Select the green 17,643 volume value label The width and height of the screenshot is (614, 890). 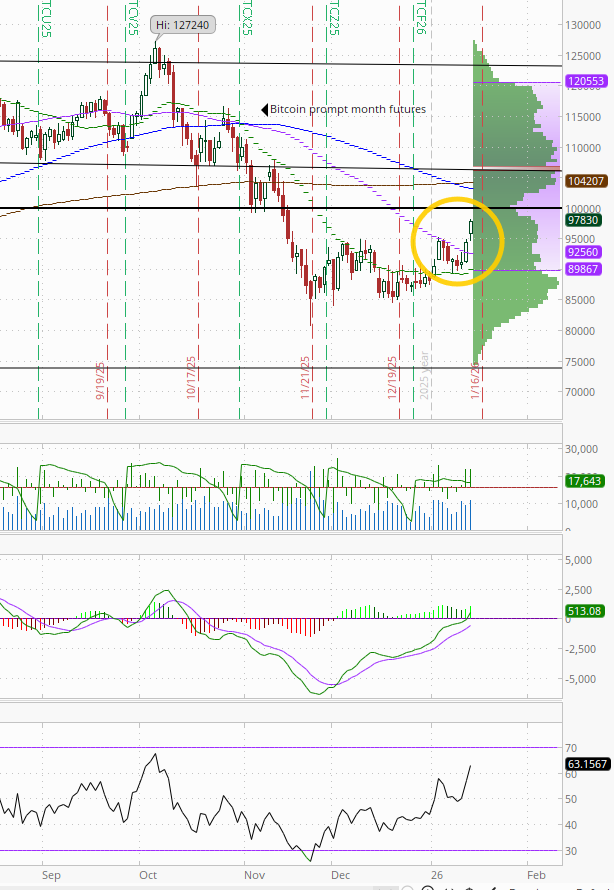coord(585,481)
